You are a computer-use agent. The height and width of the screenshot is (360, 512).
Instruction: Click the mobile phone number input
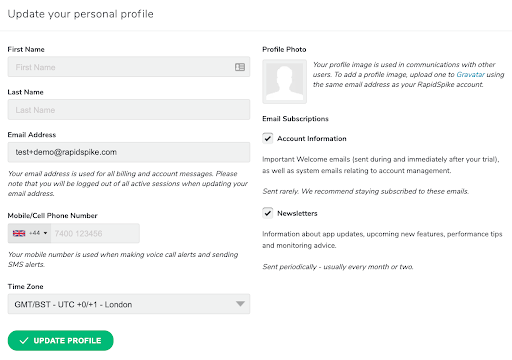pos(95,233)
